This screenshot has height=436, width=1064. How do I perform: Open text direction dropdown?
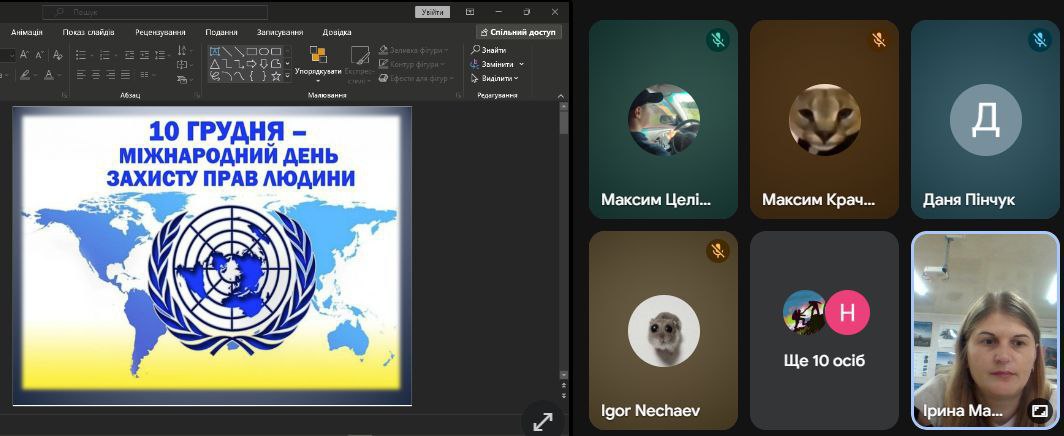pyautogui.click(x=183, y=50)
